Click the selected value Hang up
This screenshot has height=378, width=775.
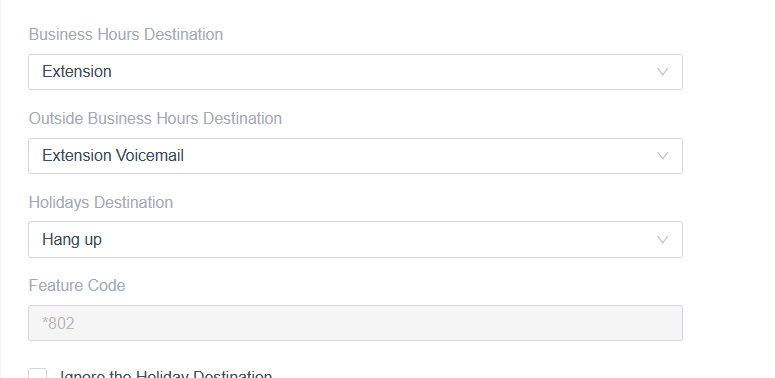[x=72, y=240]
